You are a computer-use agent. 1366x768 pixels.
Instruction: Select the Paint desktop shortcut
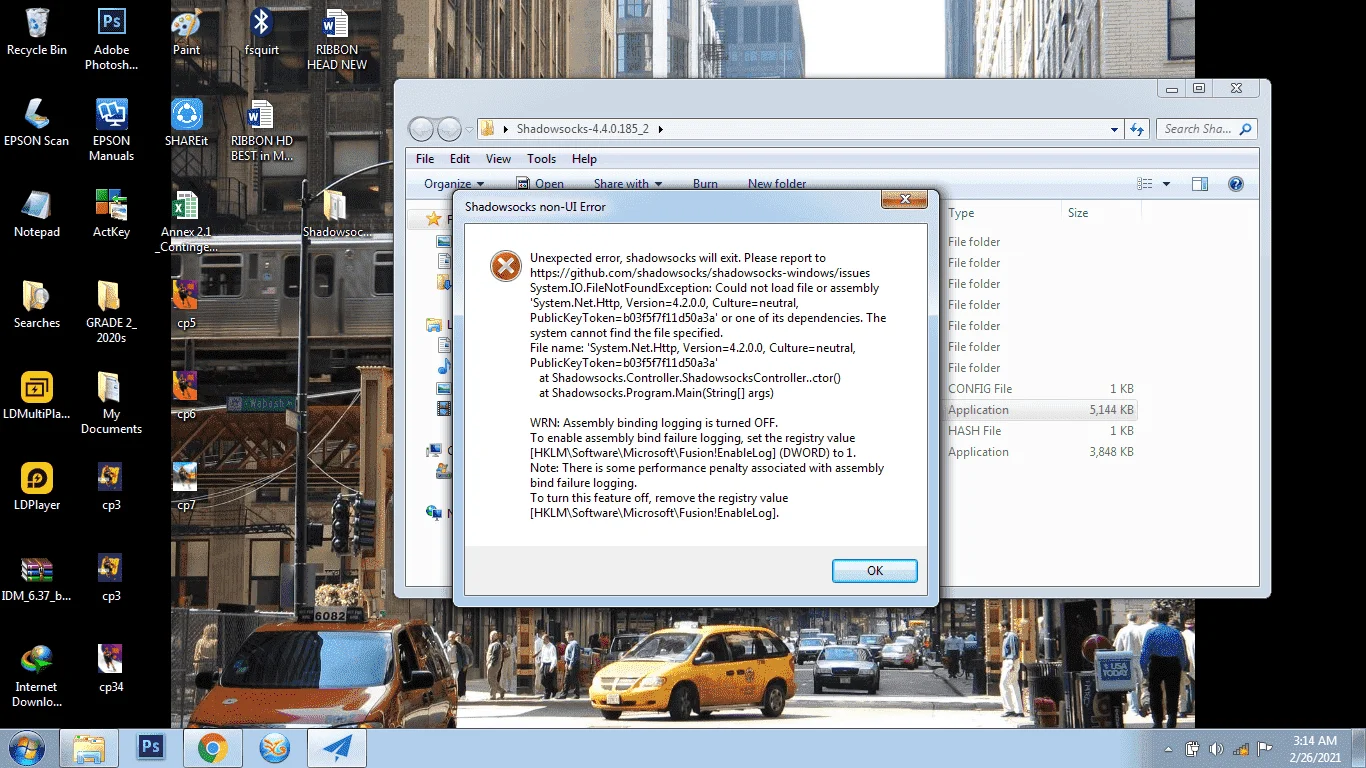tap(186, 32)
